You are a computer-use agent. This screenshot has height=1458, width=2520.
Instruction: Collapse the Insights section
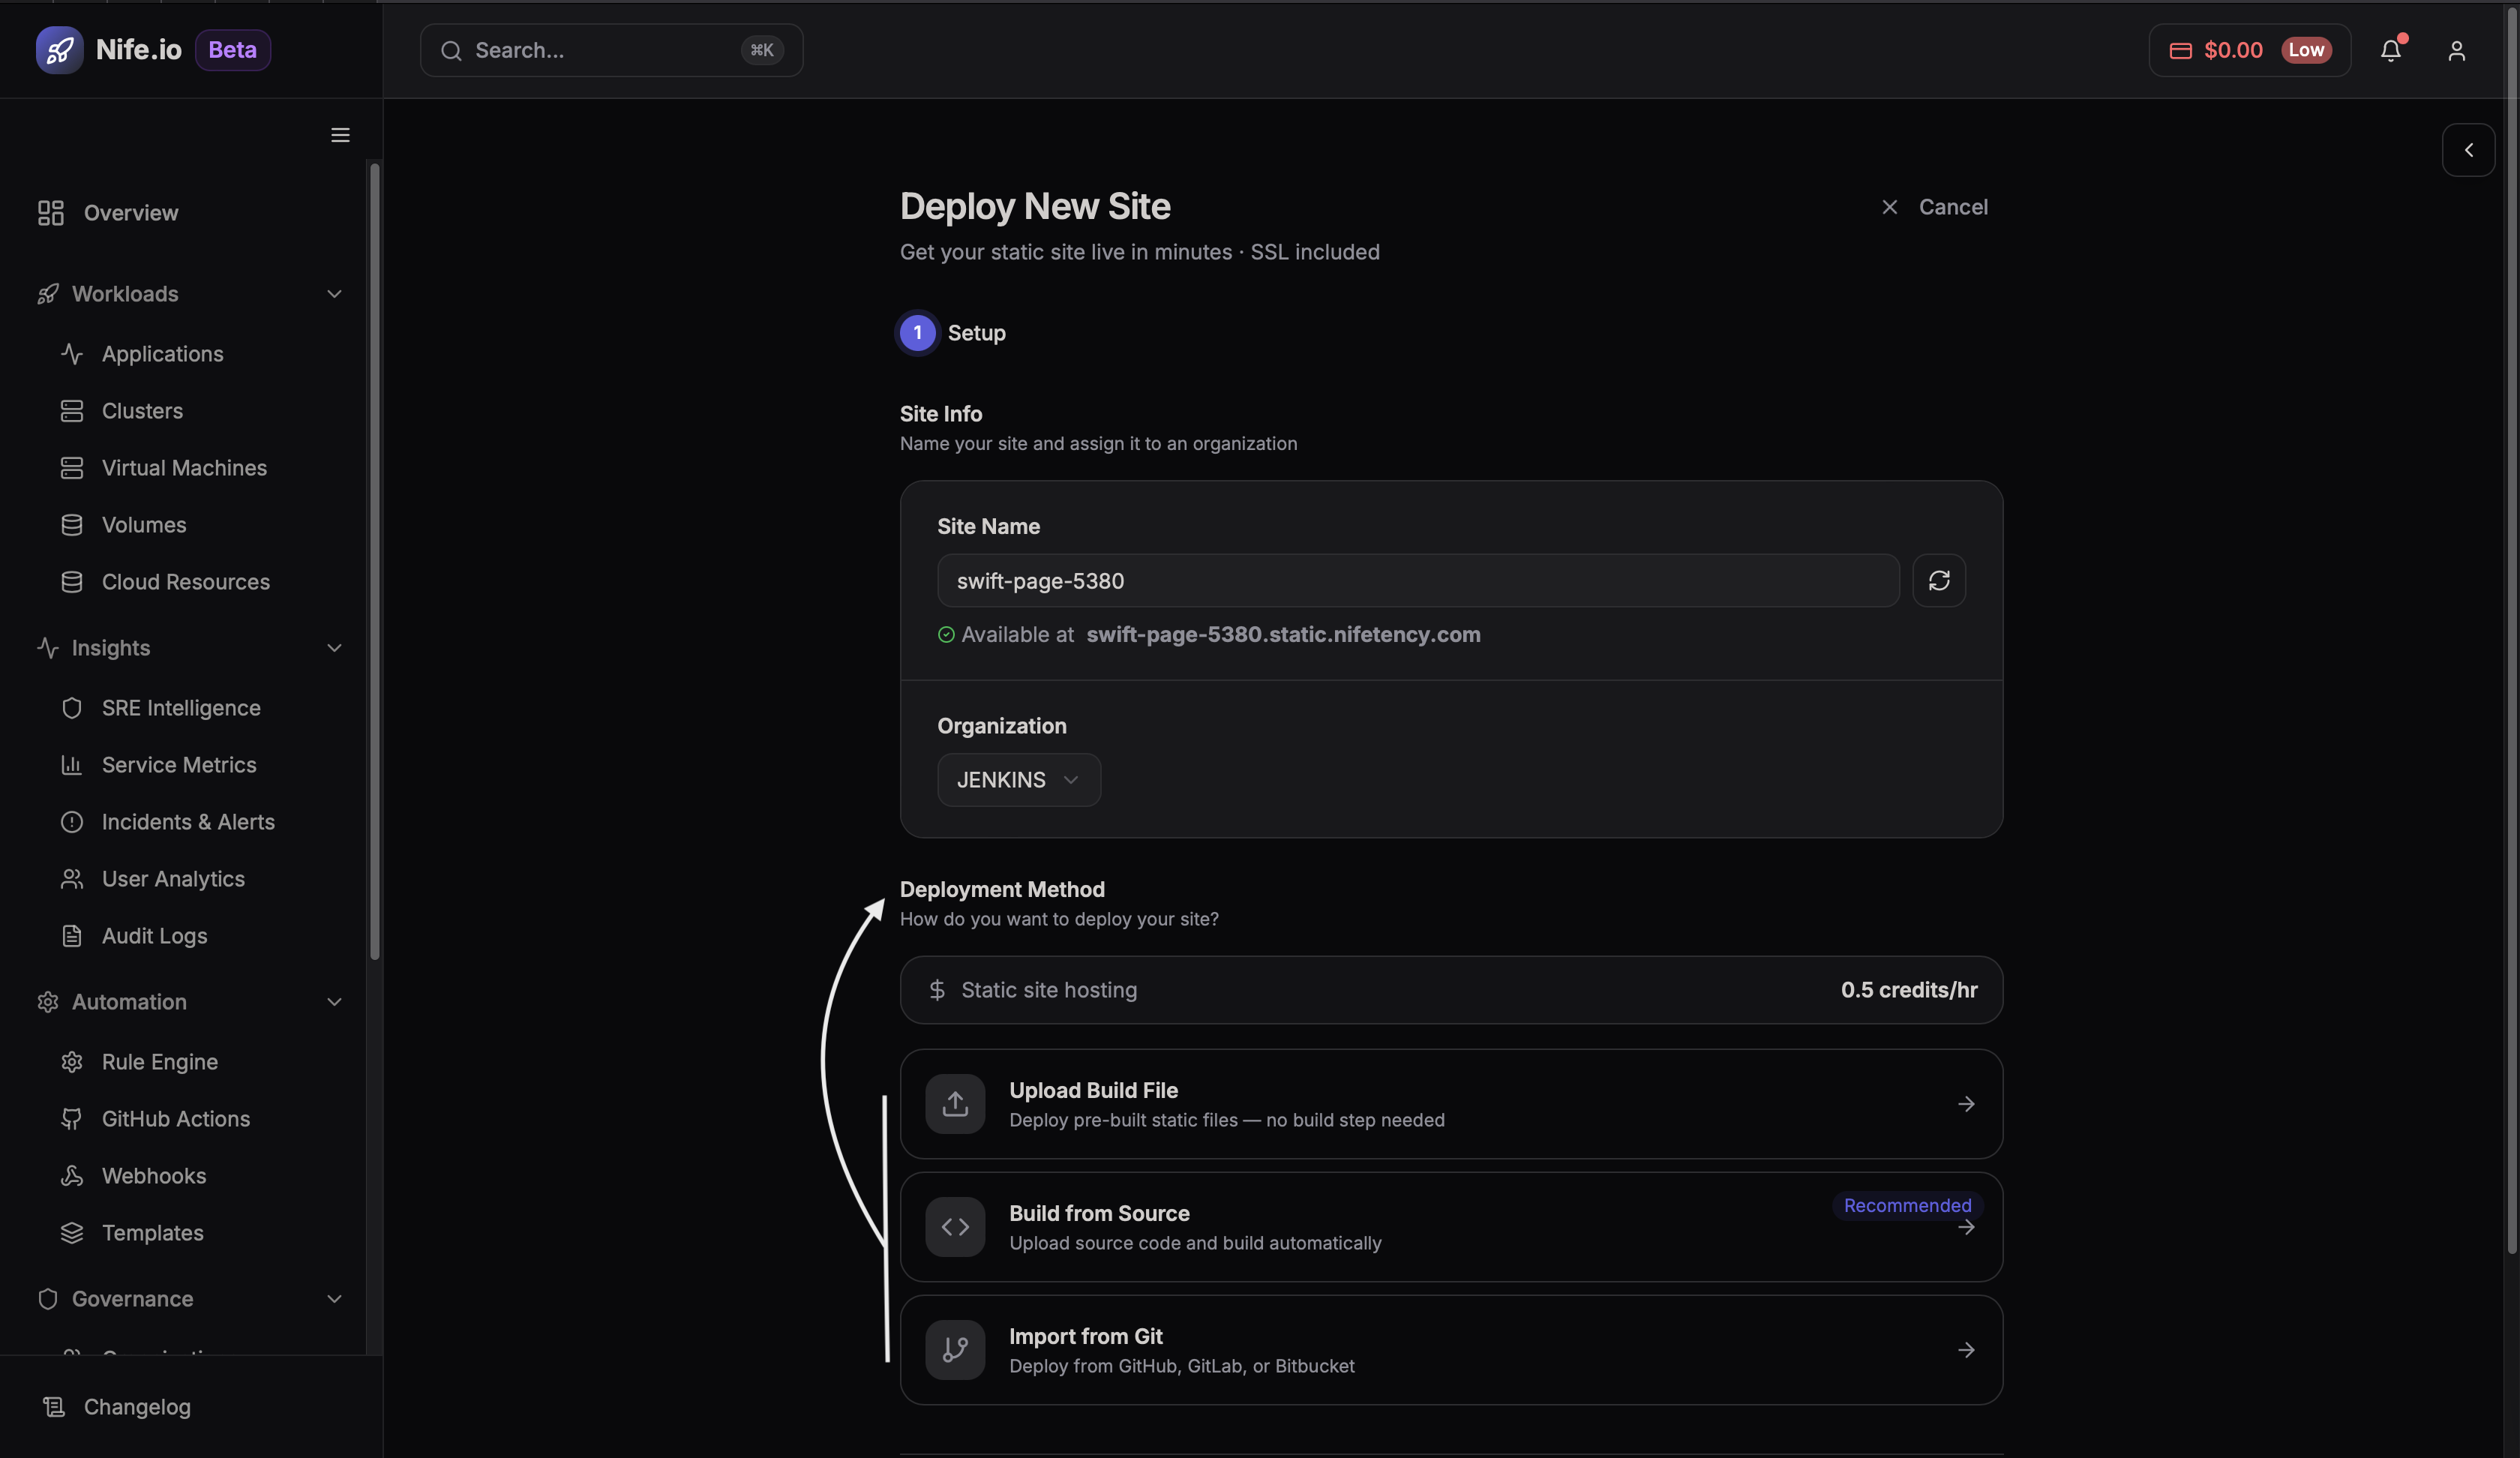334,648
